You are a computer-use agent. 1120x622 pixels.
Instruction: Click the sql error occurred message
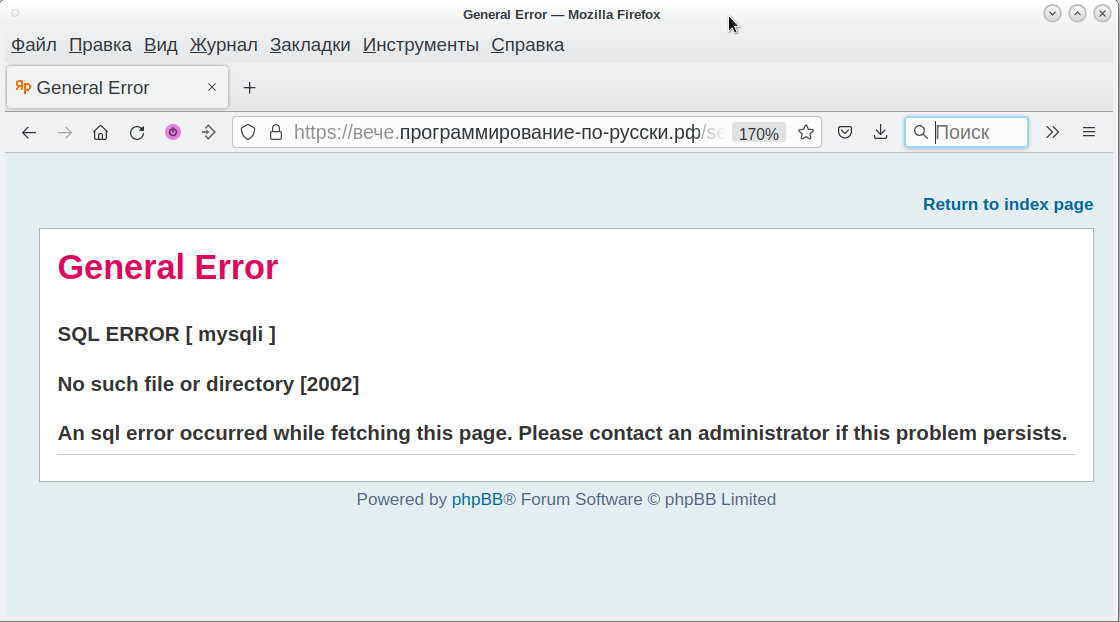[x=562, y=433]
